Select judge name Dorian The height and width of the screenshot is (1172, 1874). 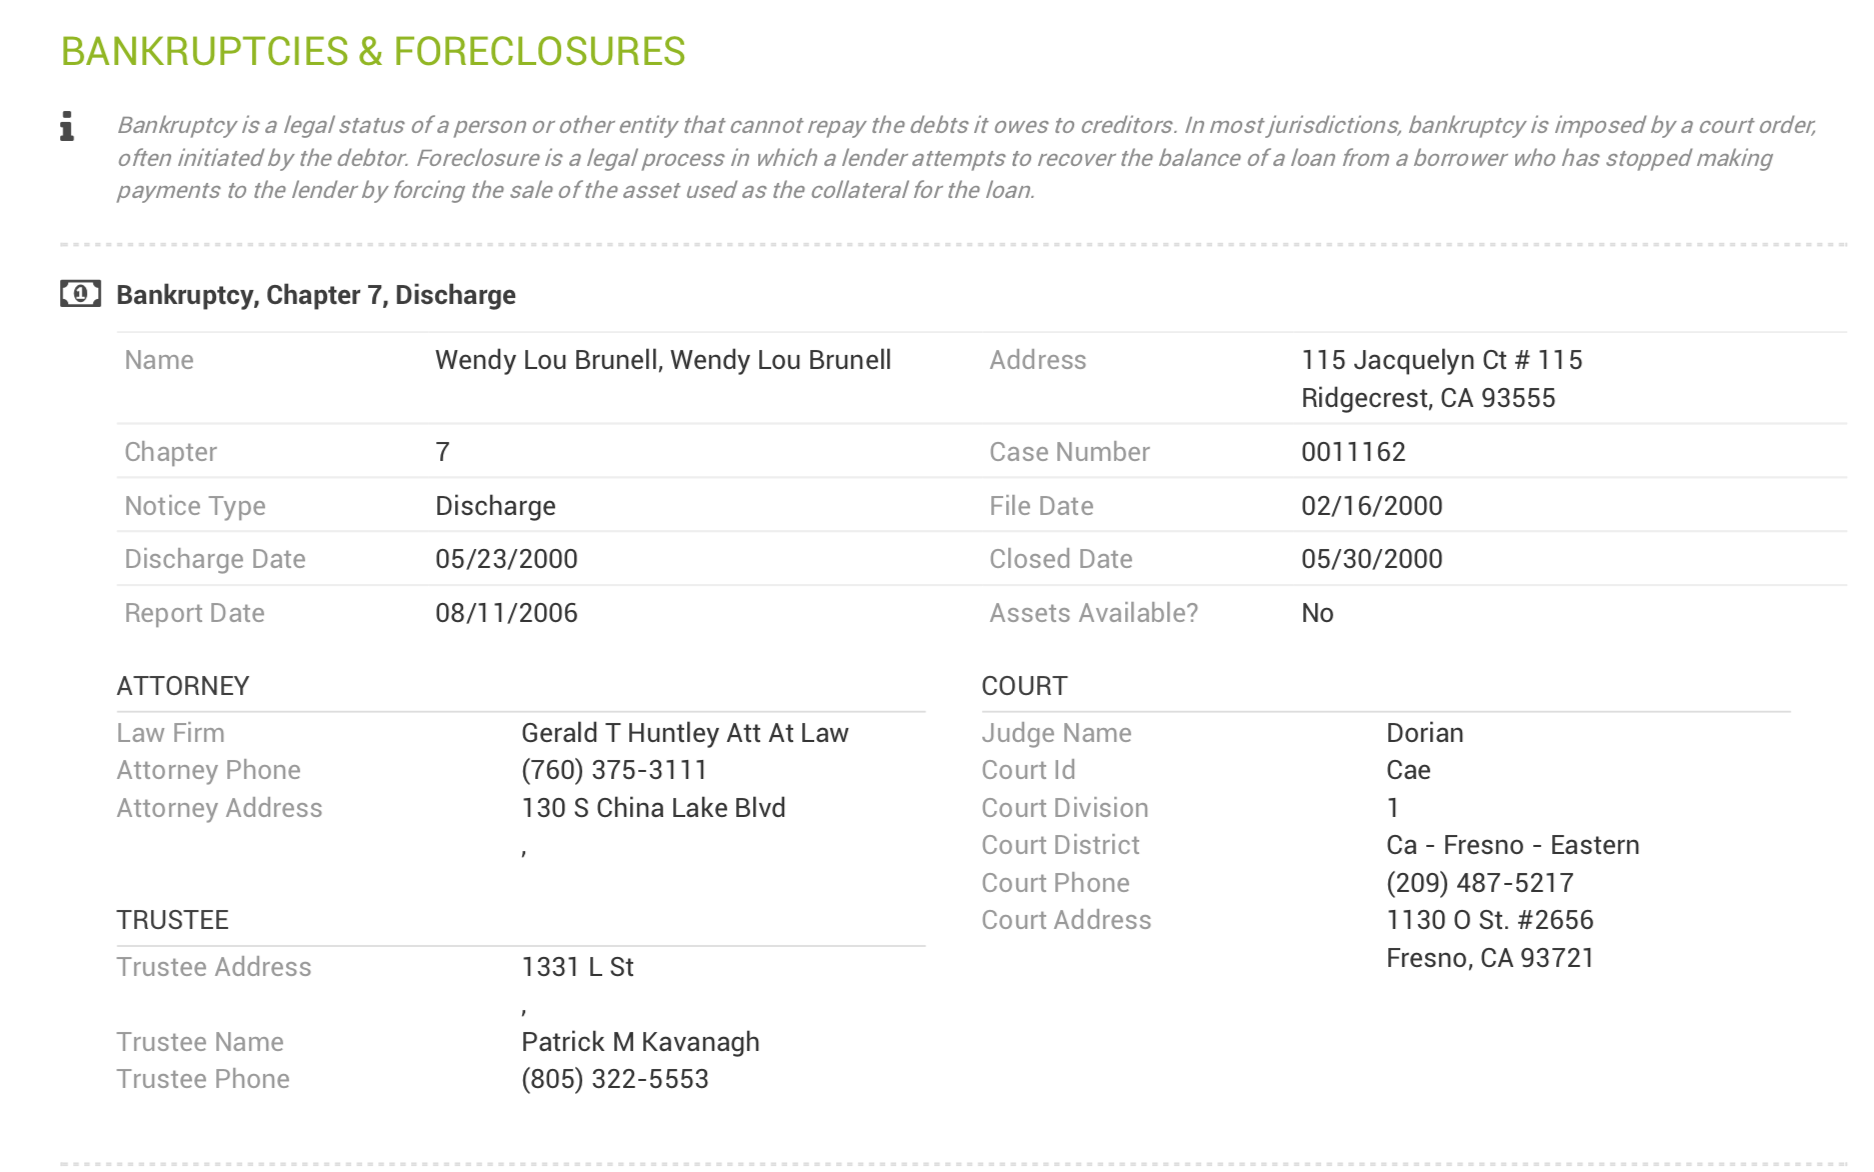tap(1425, 733)
